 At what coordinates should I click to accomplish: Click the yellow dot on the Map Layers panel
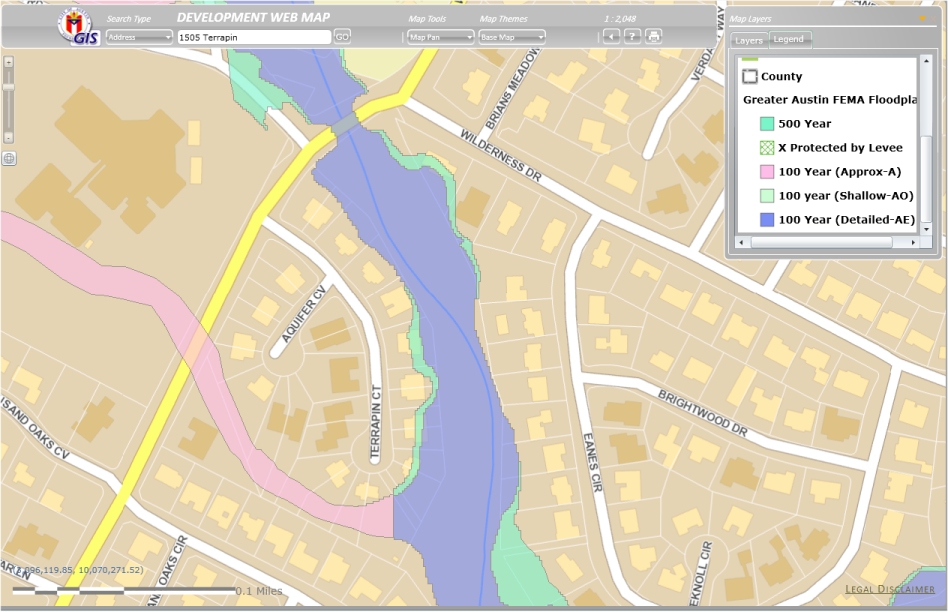point(922,17)
